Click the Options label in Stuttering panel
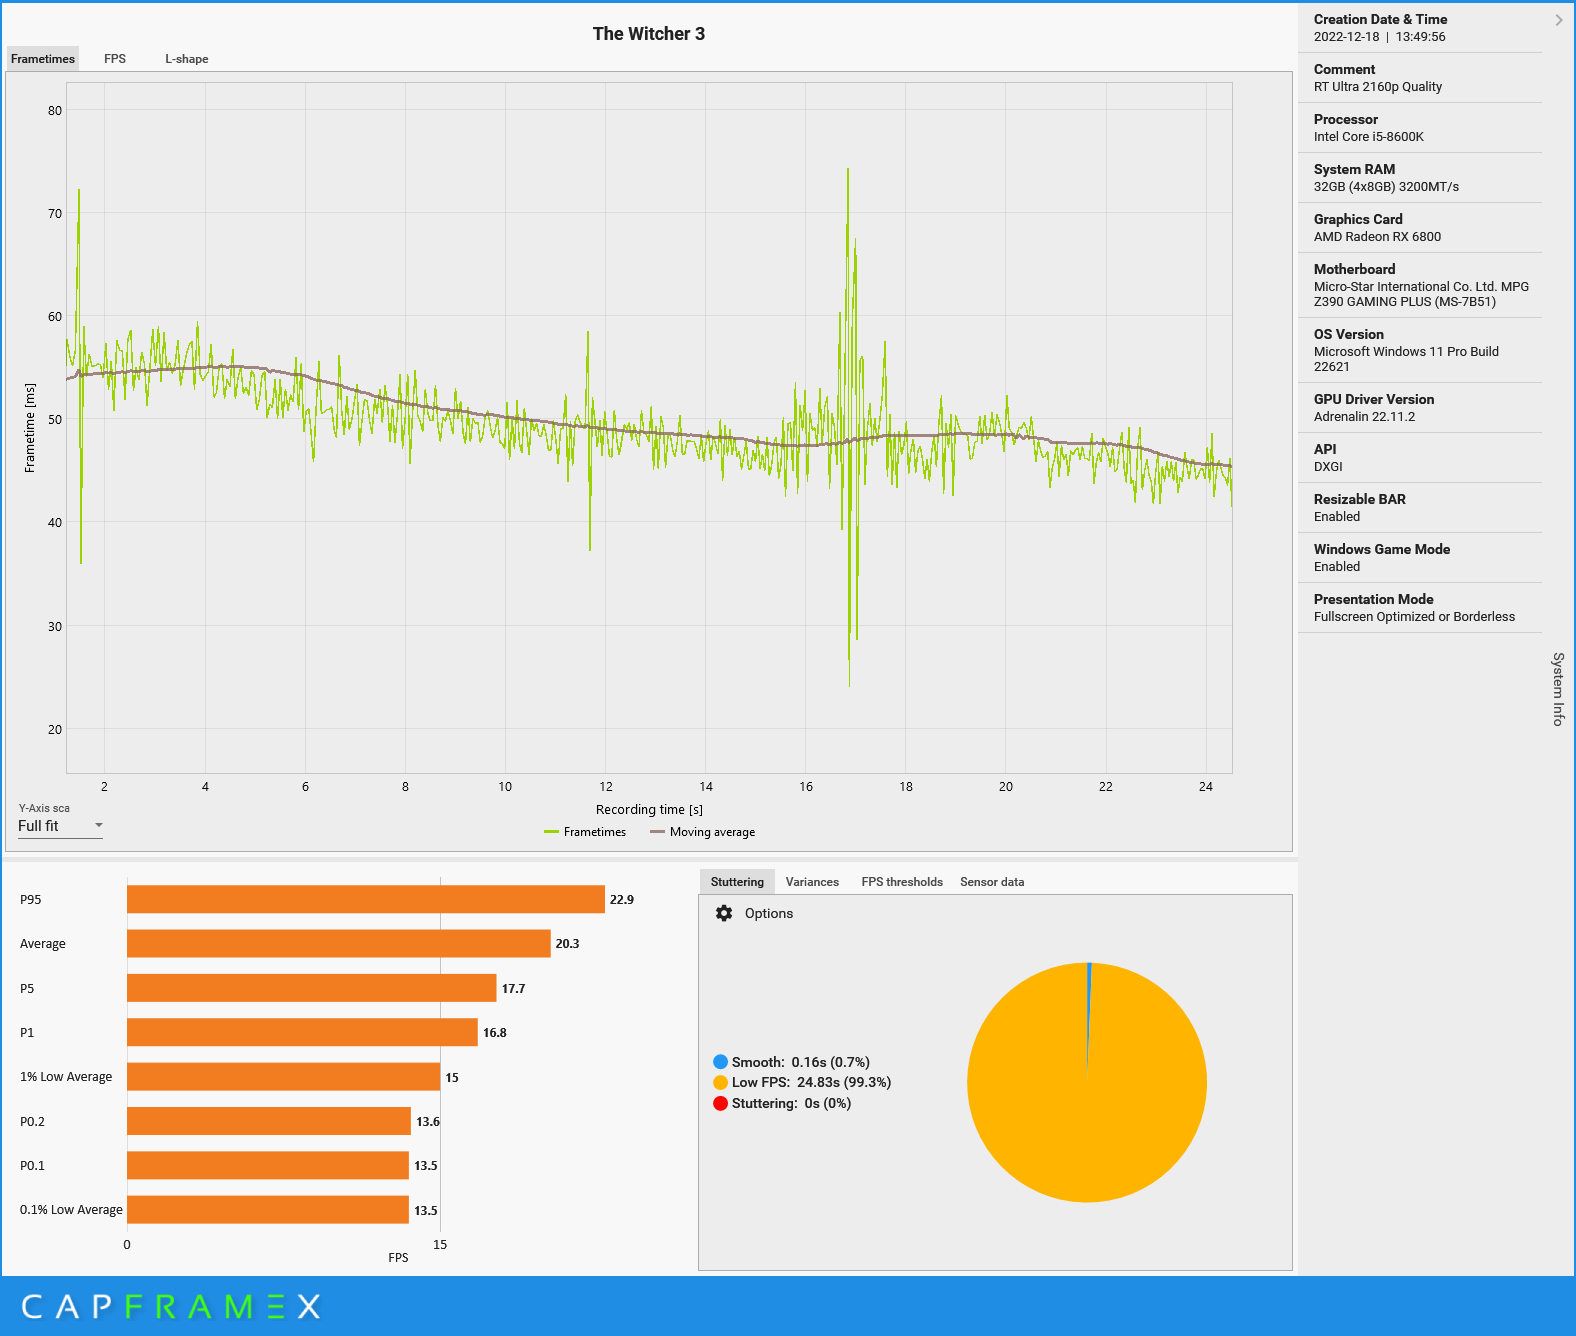The height and width of the screenshot is (1336, 1576). pos(769,913)
